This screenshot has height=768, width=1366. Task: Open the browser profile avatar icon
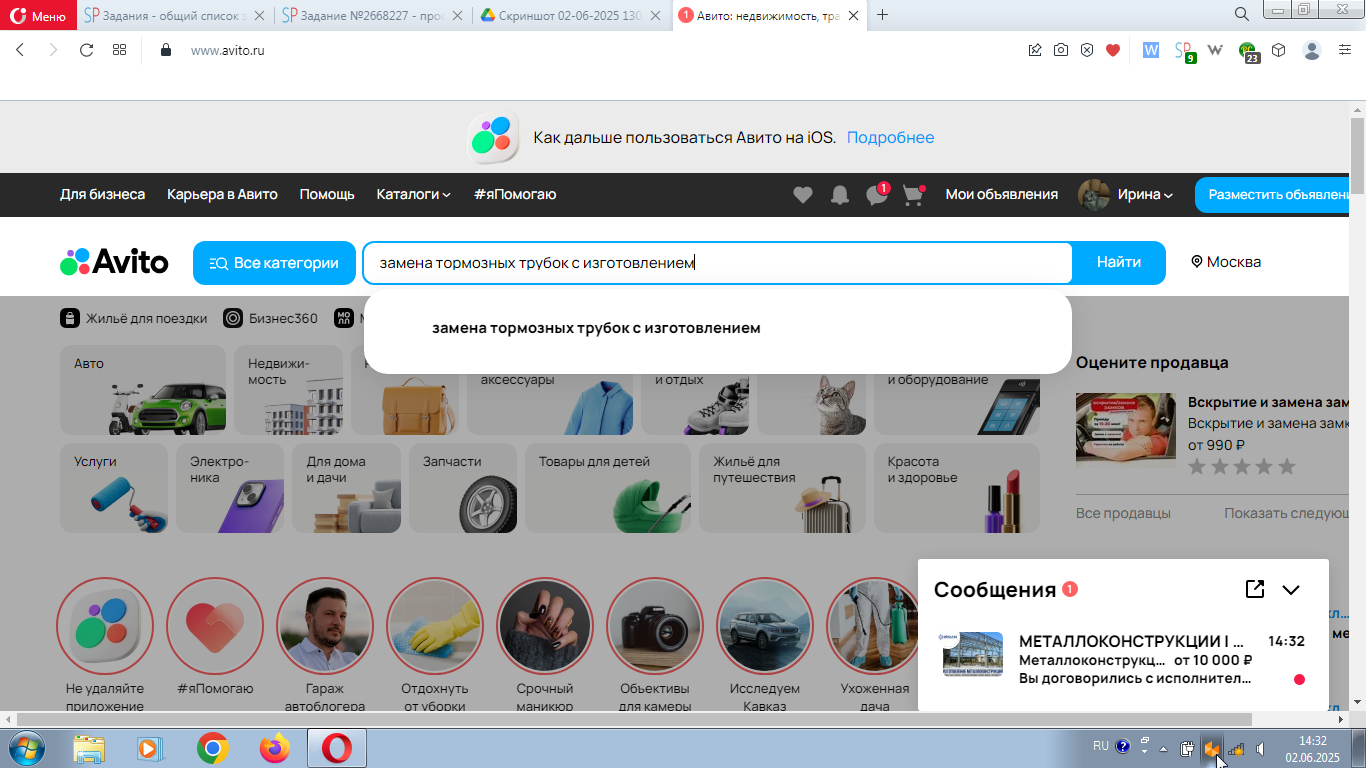pyautogui.click(x=1313, y=50)
